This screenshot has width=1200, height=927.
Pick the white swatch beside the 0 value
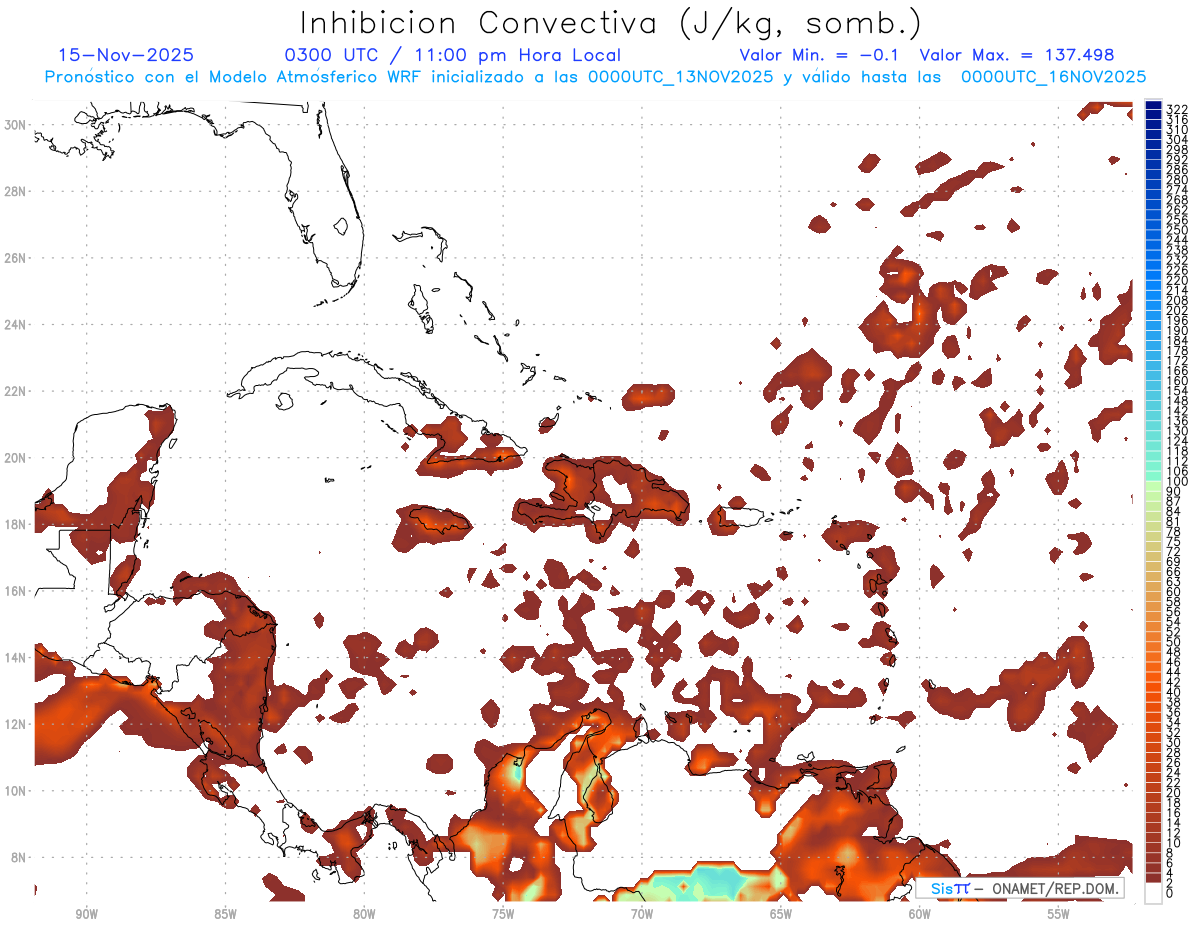pos(1154,892)
